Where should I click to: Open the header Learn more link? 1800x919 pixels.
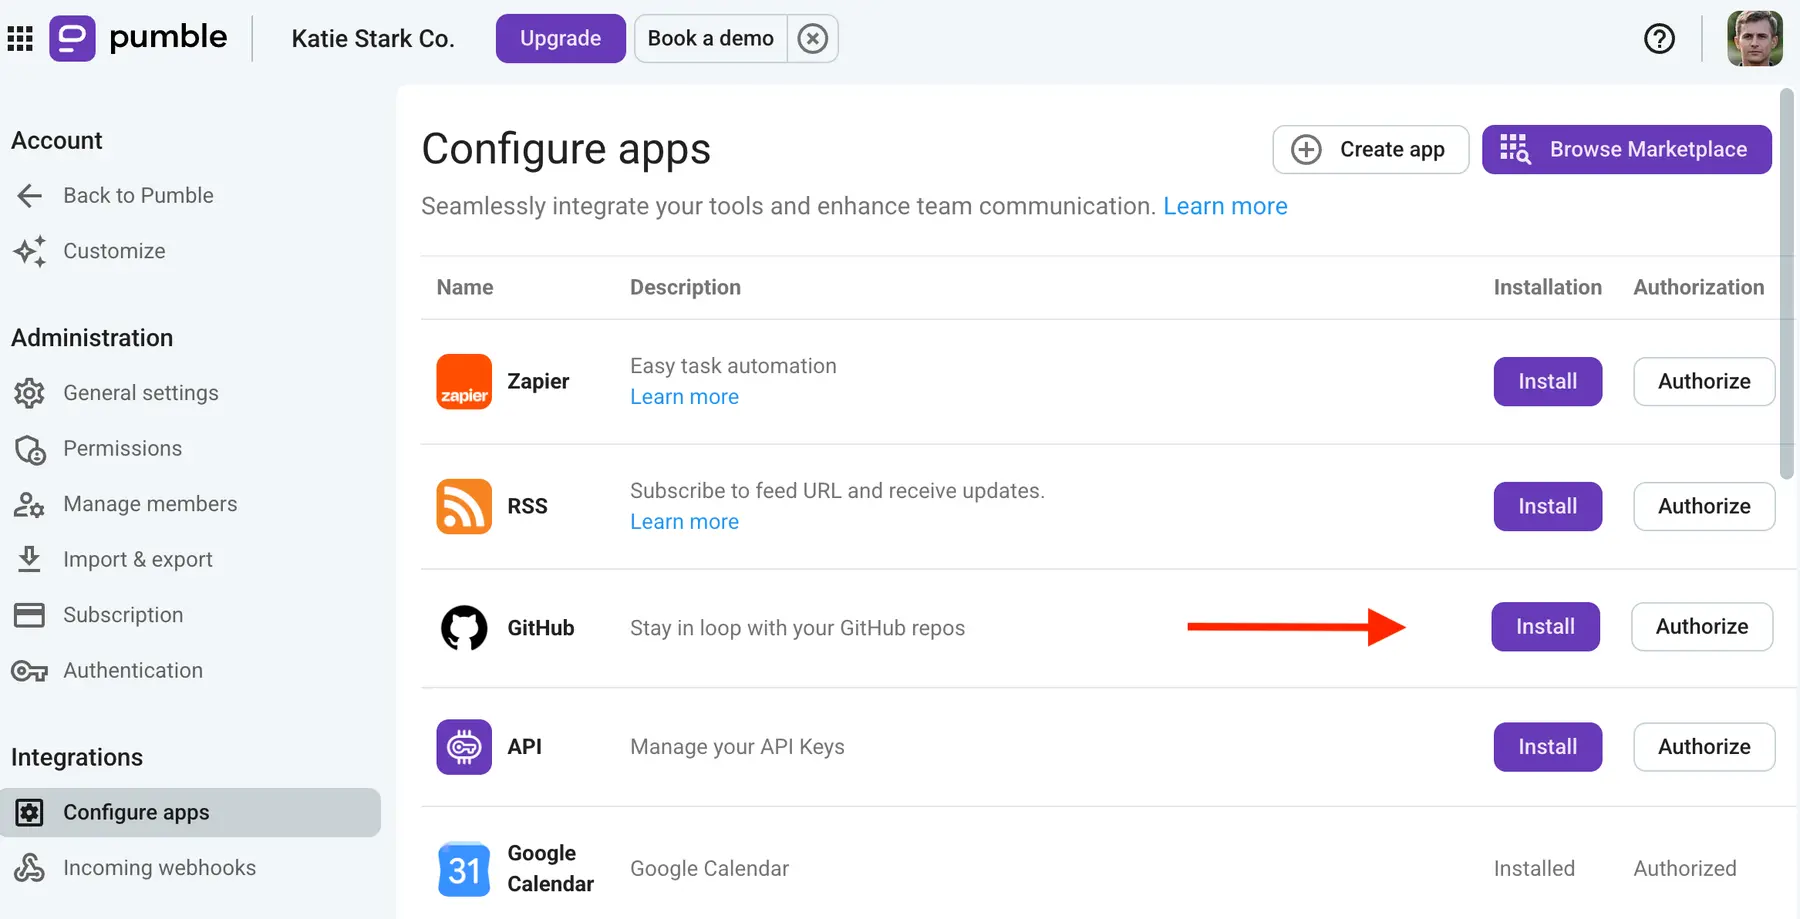coord(1225,206)
